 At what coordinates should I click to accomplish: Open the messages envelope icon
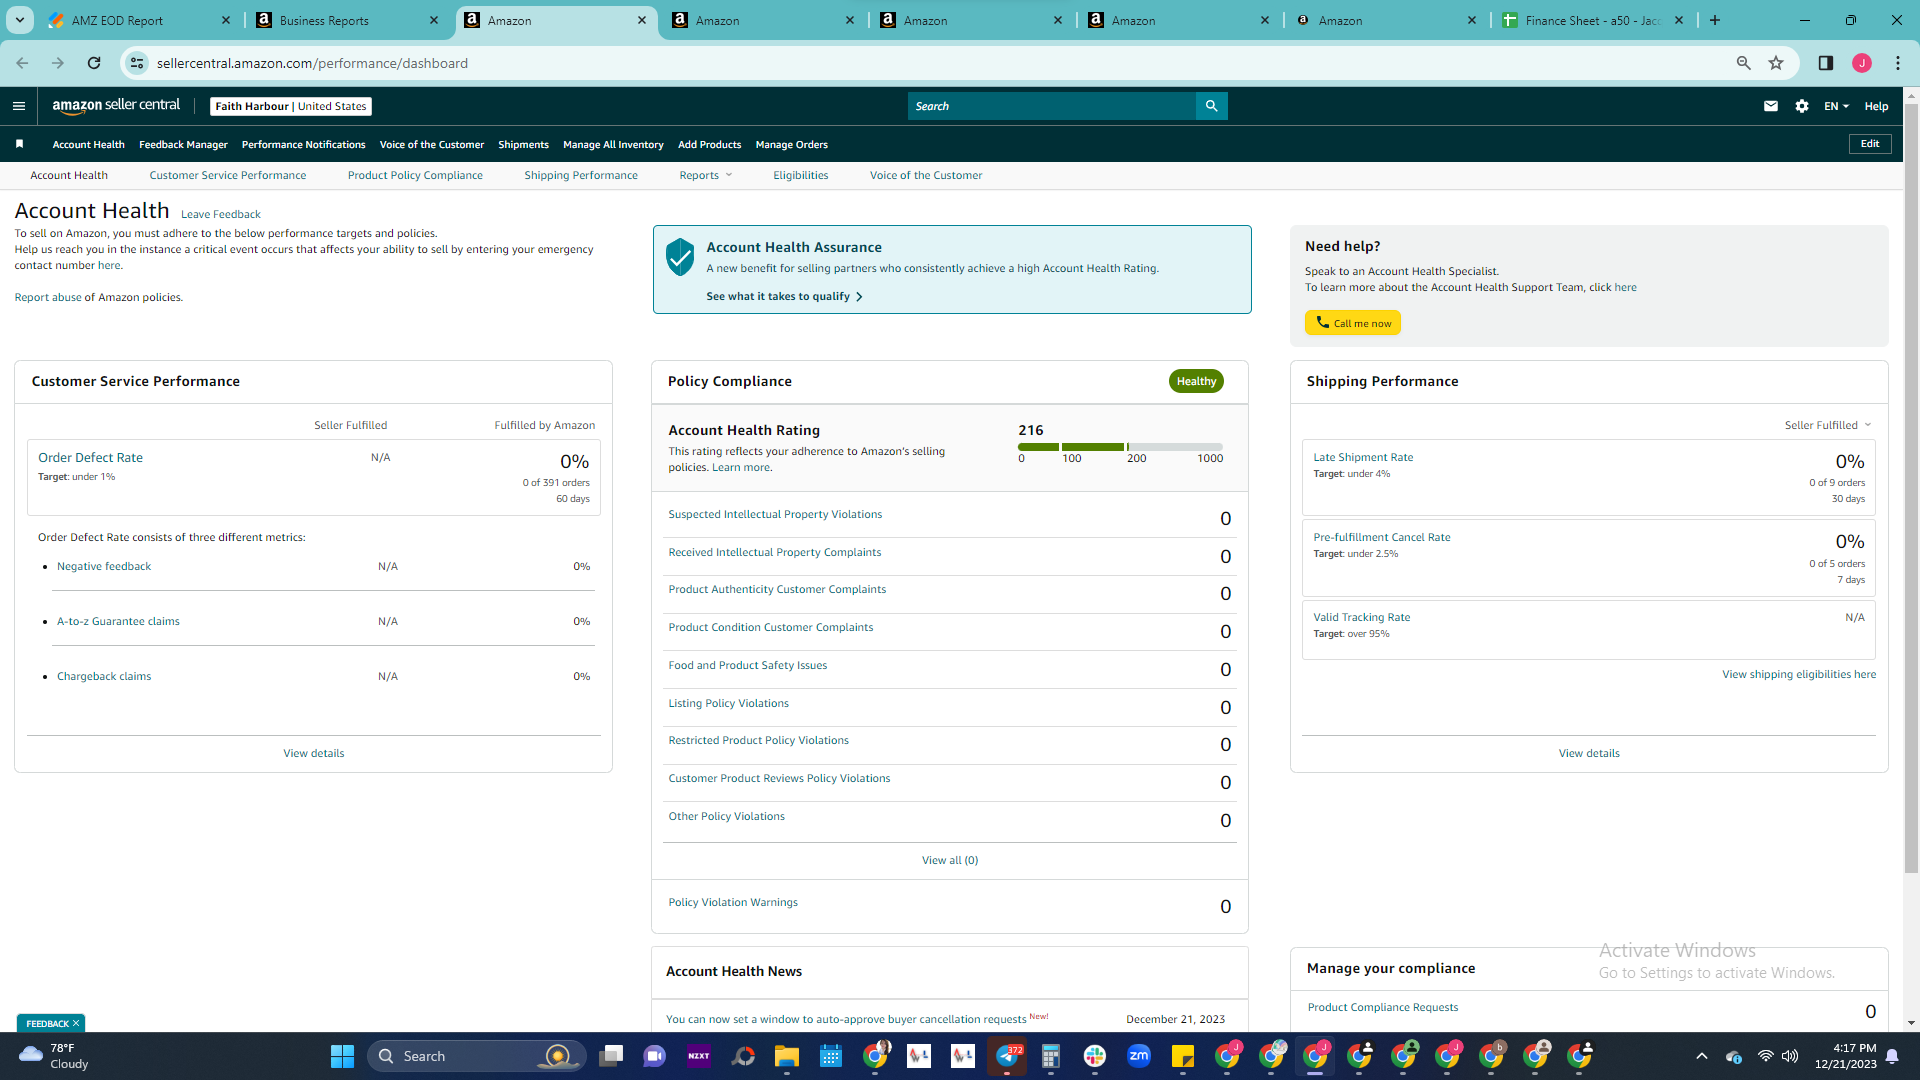pyautogui.click(x=1771, y=106)
